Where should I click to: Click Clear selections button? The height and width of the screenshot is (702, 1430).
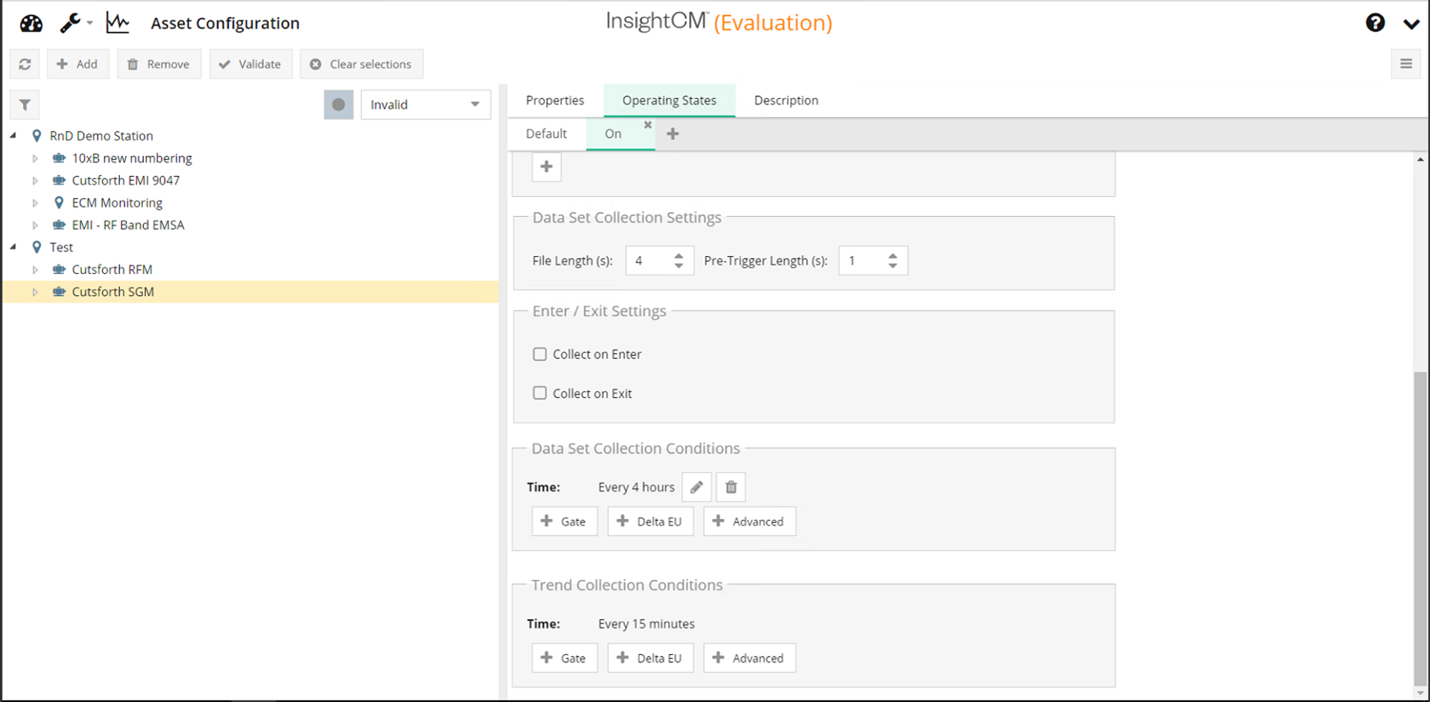[361, 64]
